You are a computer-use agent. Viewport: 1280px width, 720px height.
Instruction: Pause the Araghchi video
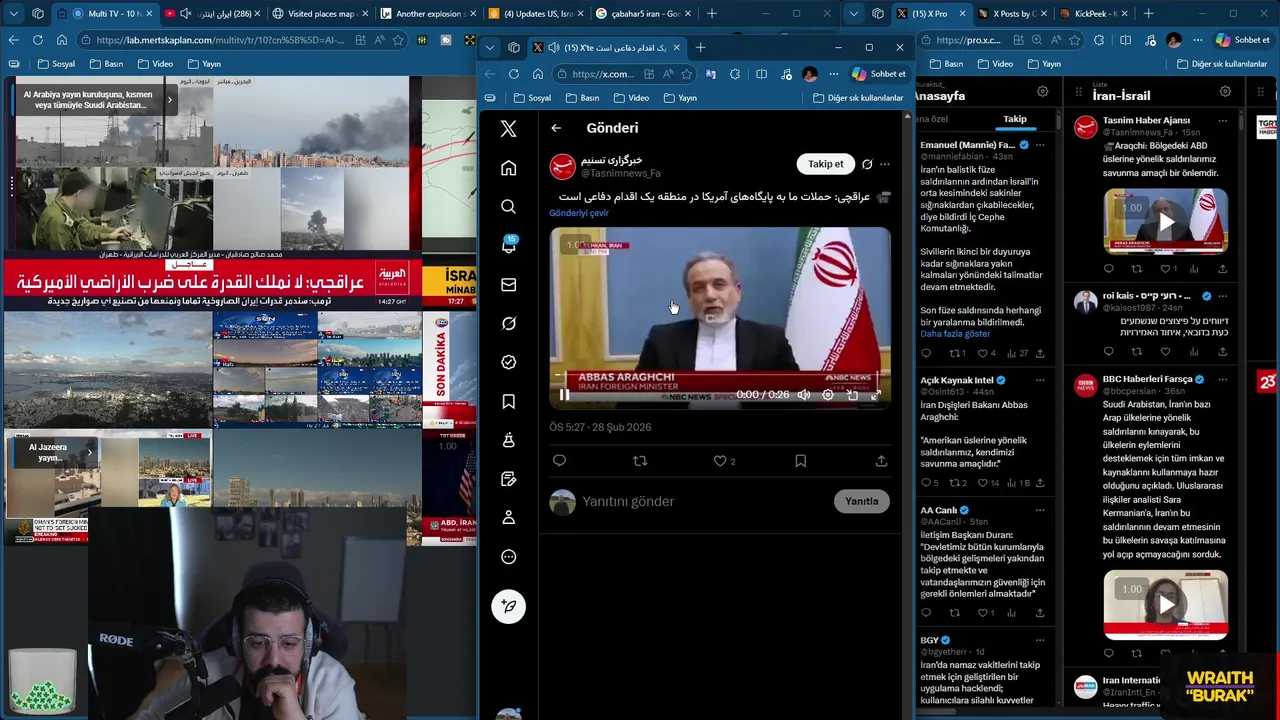tap(564, 395)
